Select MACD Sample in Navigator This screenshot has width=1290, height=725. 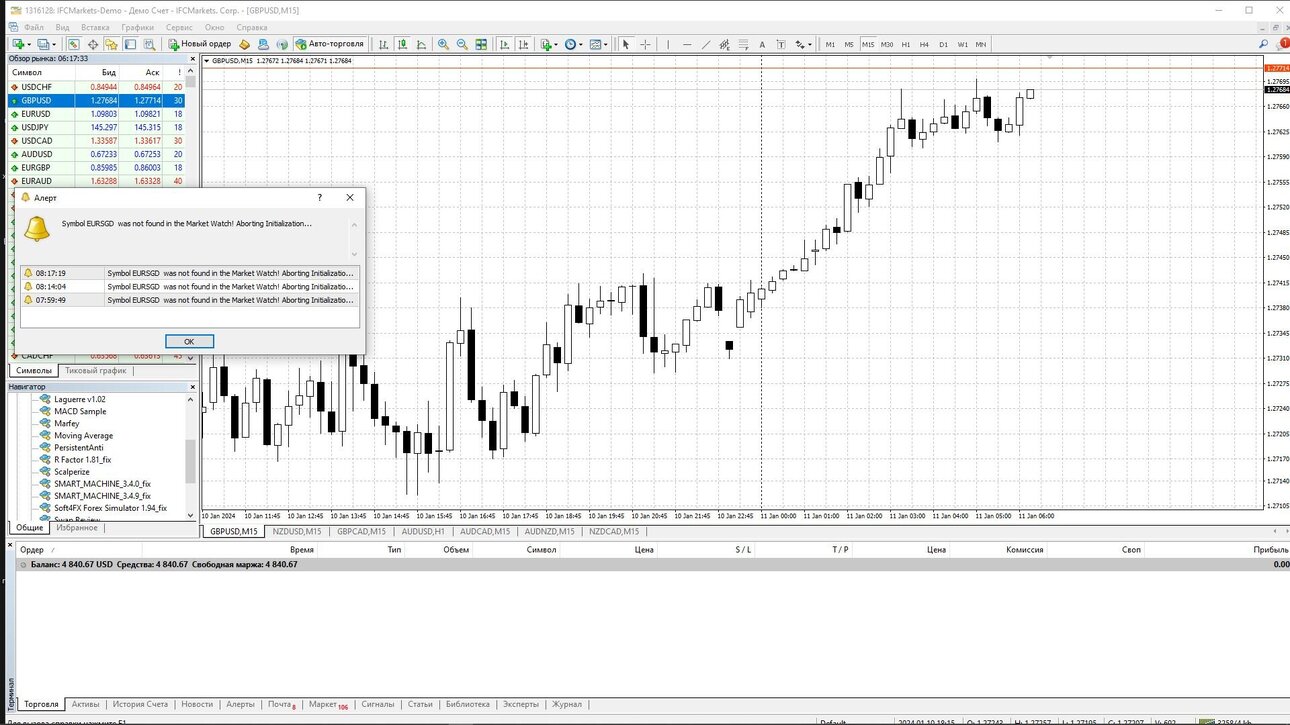click(80, 411)
